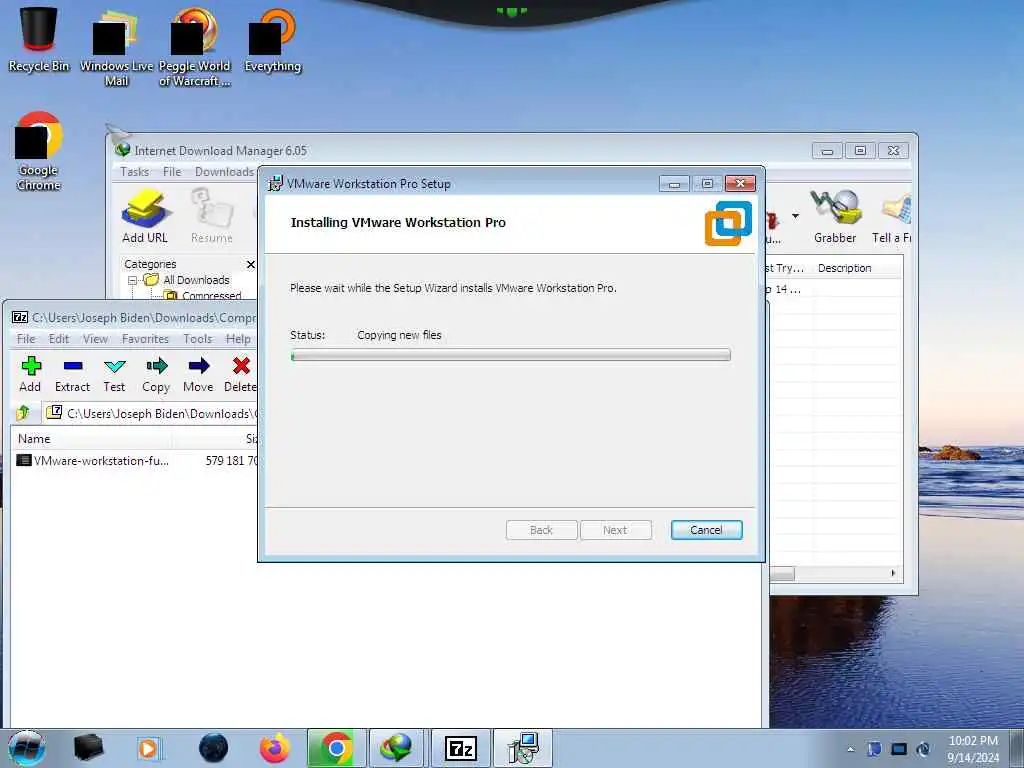Viewport: 1024px width, 768px height.
Task: Switch to Internet Download Manager taskbar button
Action: 397,748
